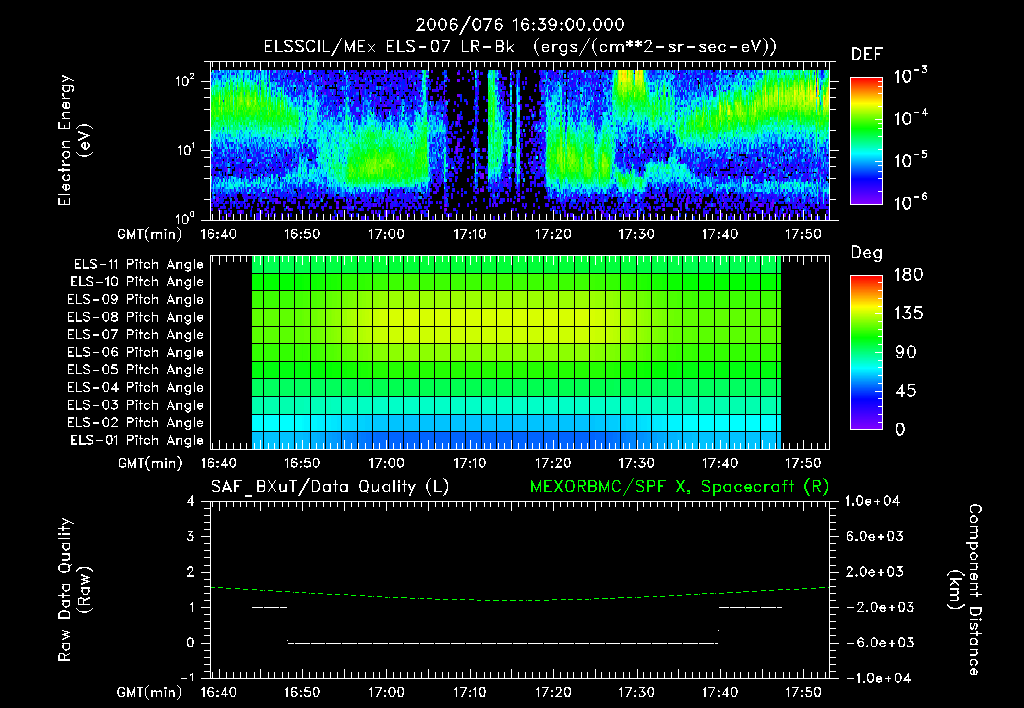
Task: Click the 'ELS-06 Pitch Angle' row label
Action: [x=135, y=352]
